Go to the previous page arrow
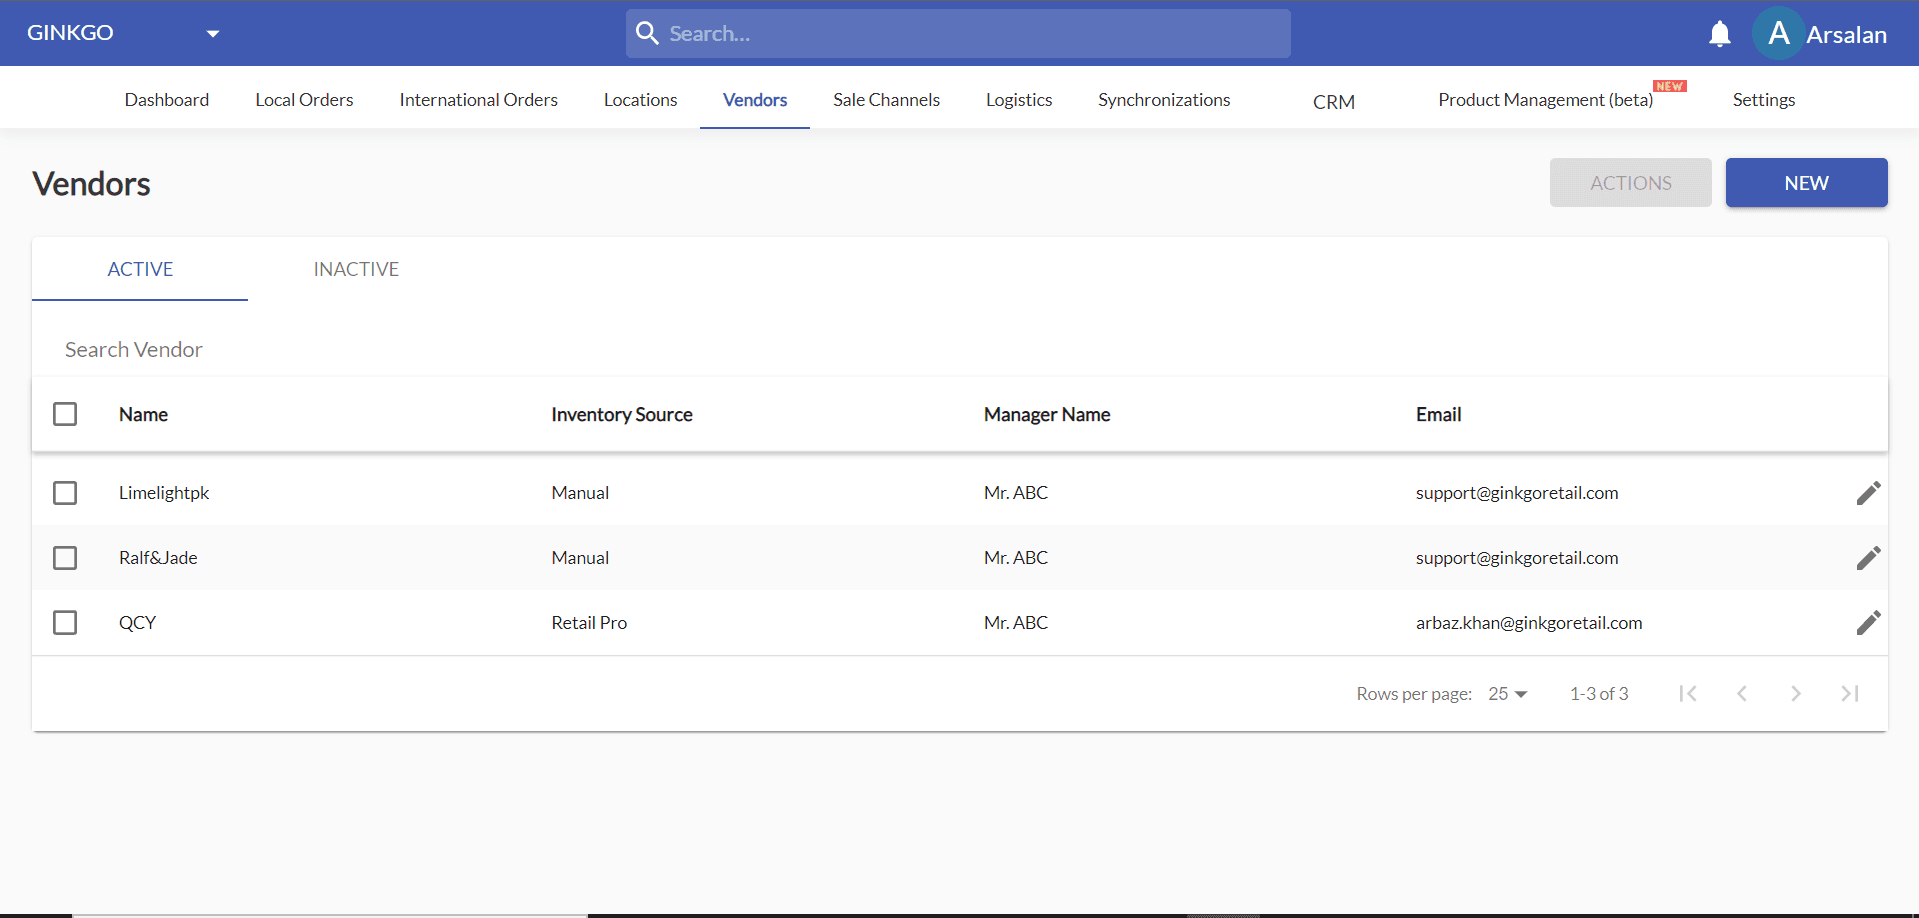 (1741, 694)
